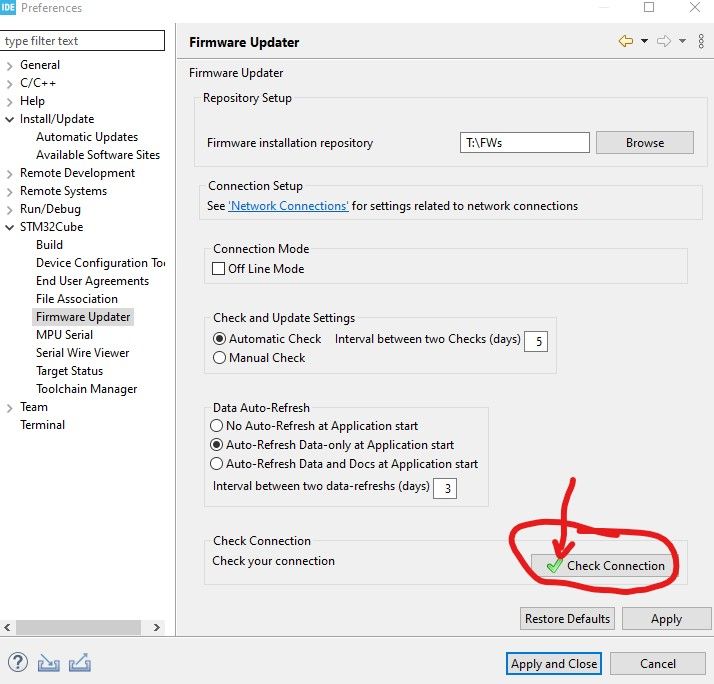Expand the Run/Debug node
The width and height of the screenshot is (714, 684).
coord(9,210)
